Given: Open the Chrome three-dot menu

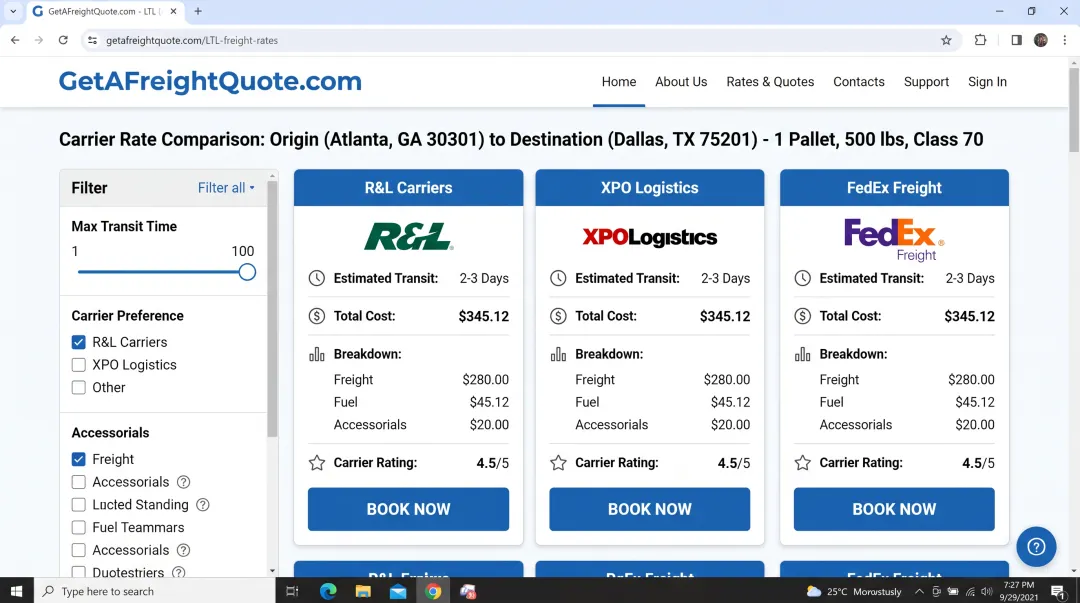Looking at the screenshot, I should pyautogui.click(x=1065, y=40).
